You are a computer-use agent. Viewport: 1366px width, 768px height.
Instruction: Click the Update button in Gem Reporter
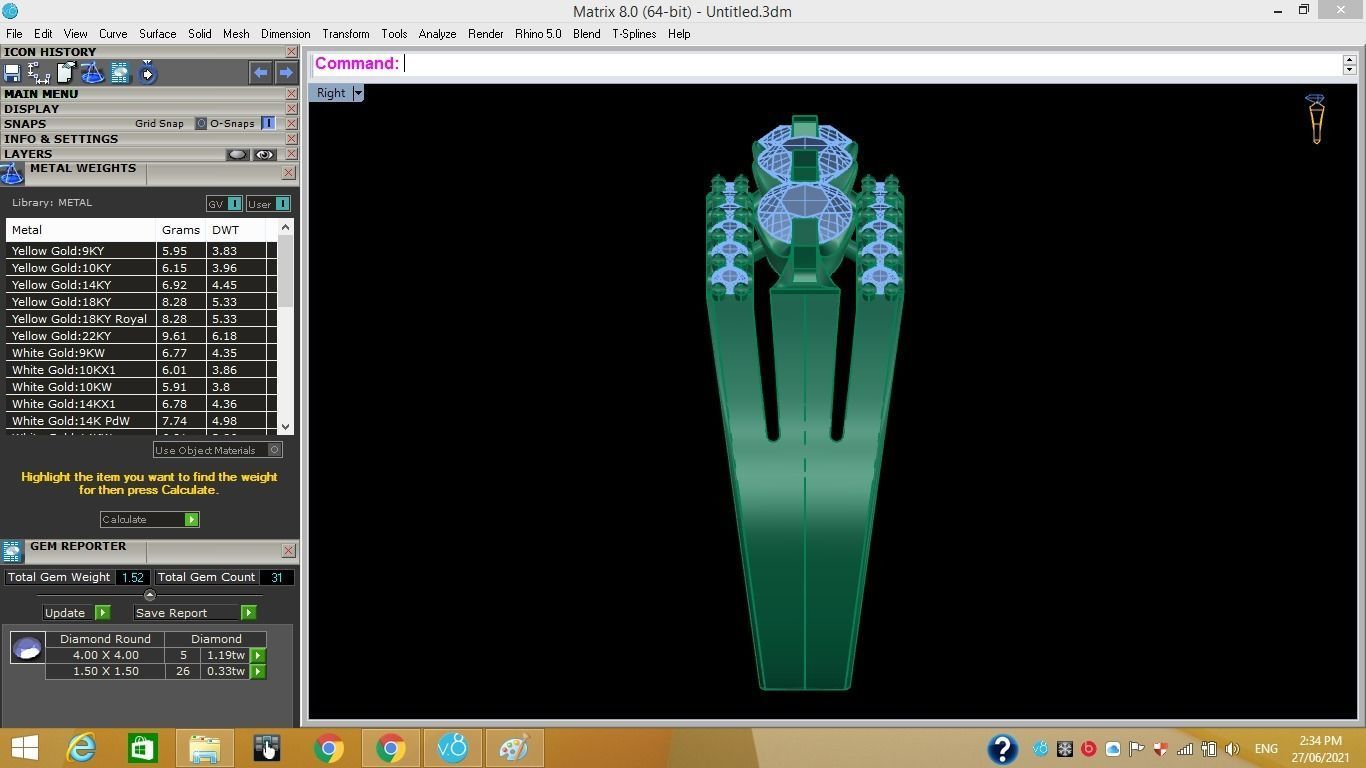pos(76,613)
